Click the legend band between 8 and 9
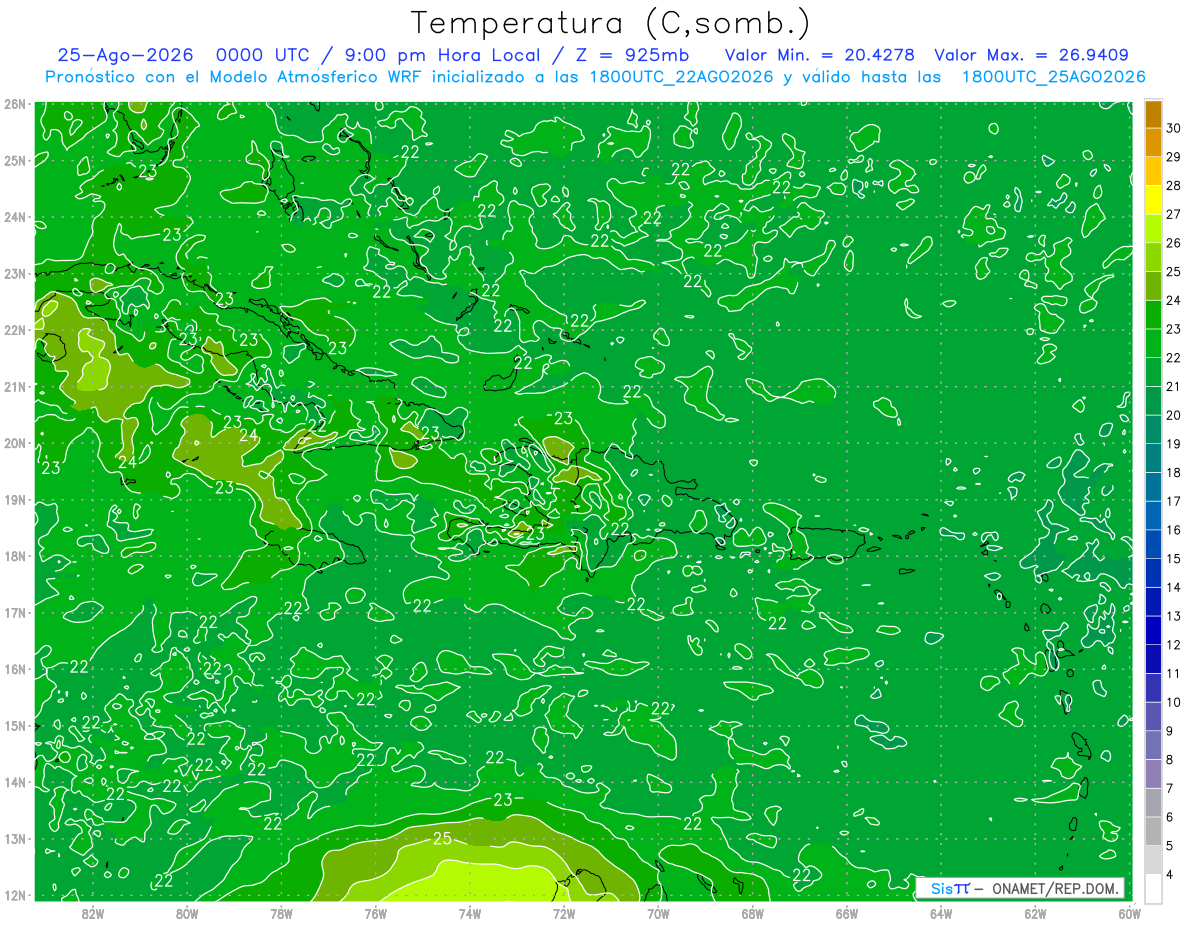Viewport: 1200px width, 927px height. 1153,745
